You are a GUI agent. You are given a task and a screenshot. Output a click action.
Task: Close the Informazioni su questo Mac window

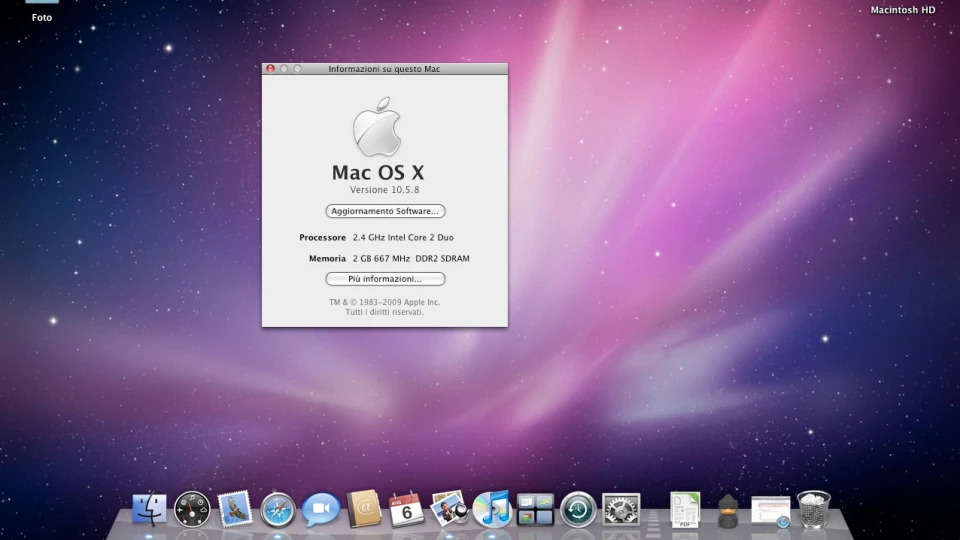click(x=270, y=69)
